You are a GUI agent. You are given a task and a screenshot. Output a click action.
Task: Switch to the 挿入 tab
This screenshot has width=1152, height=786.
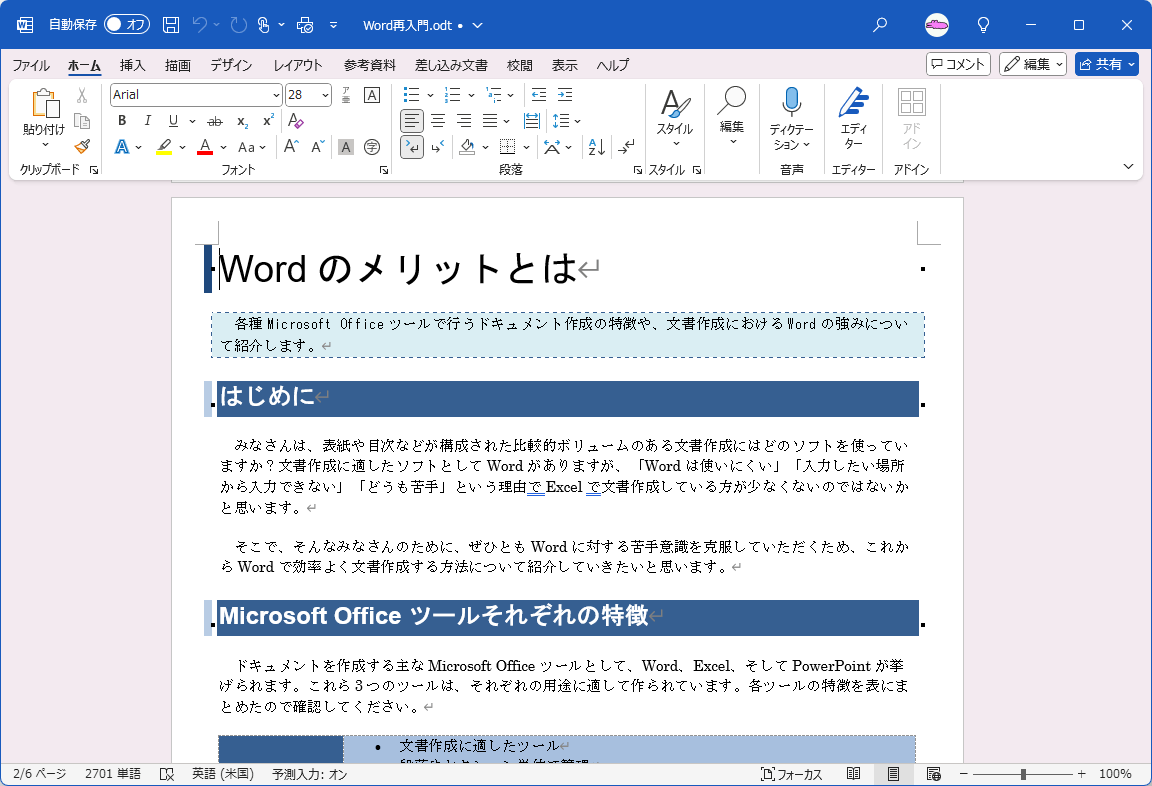[132, 65]
